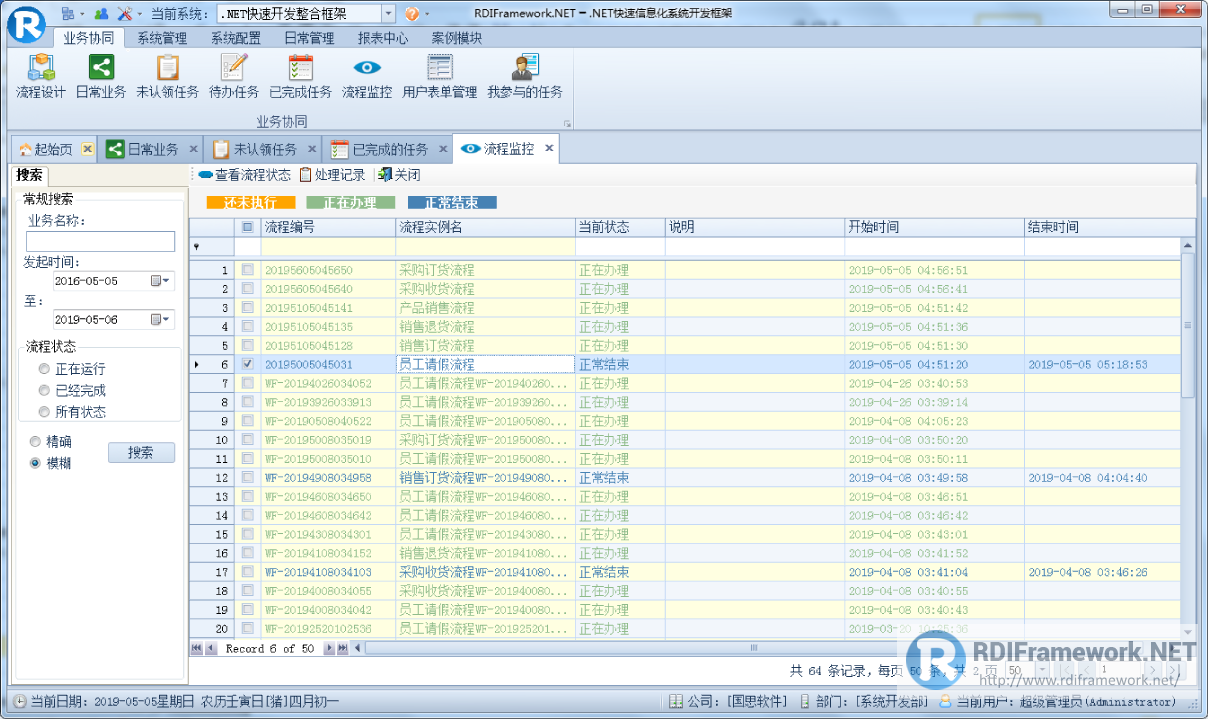Click the 查看流程状态 toolbar item
The height and width of the screenshot is (719, 1208).
click(x=245, y=175)
